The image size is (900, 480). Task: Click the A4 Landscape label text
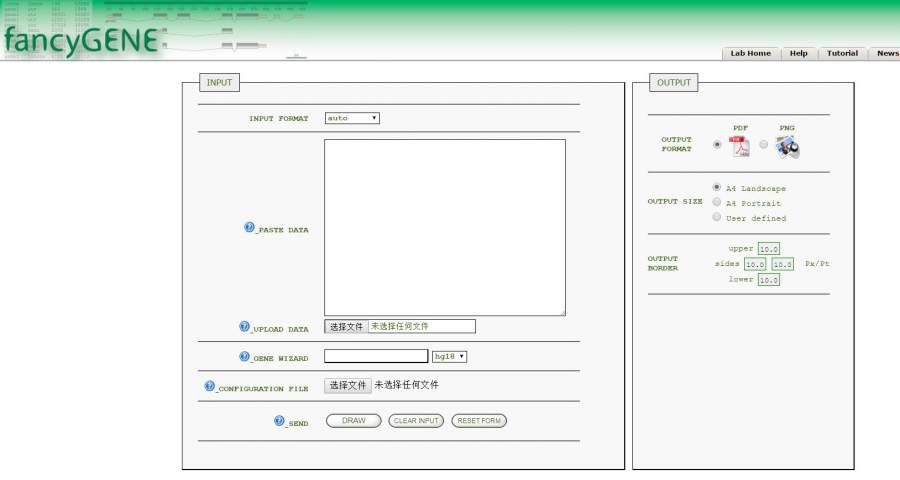pyautogui.click(x=755, y=188)
